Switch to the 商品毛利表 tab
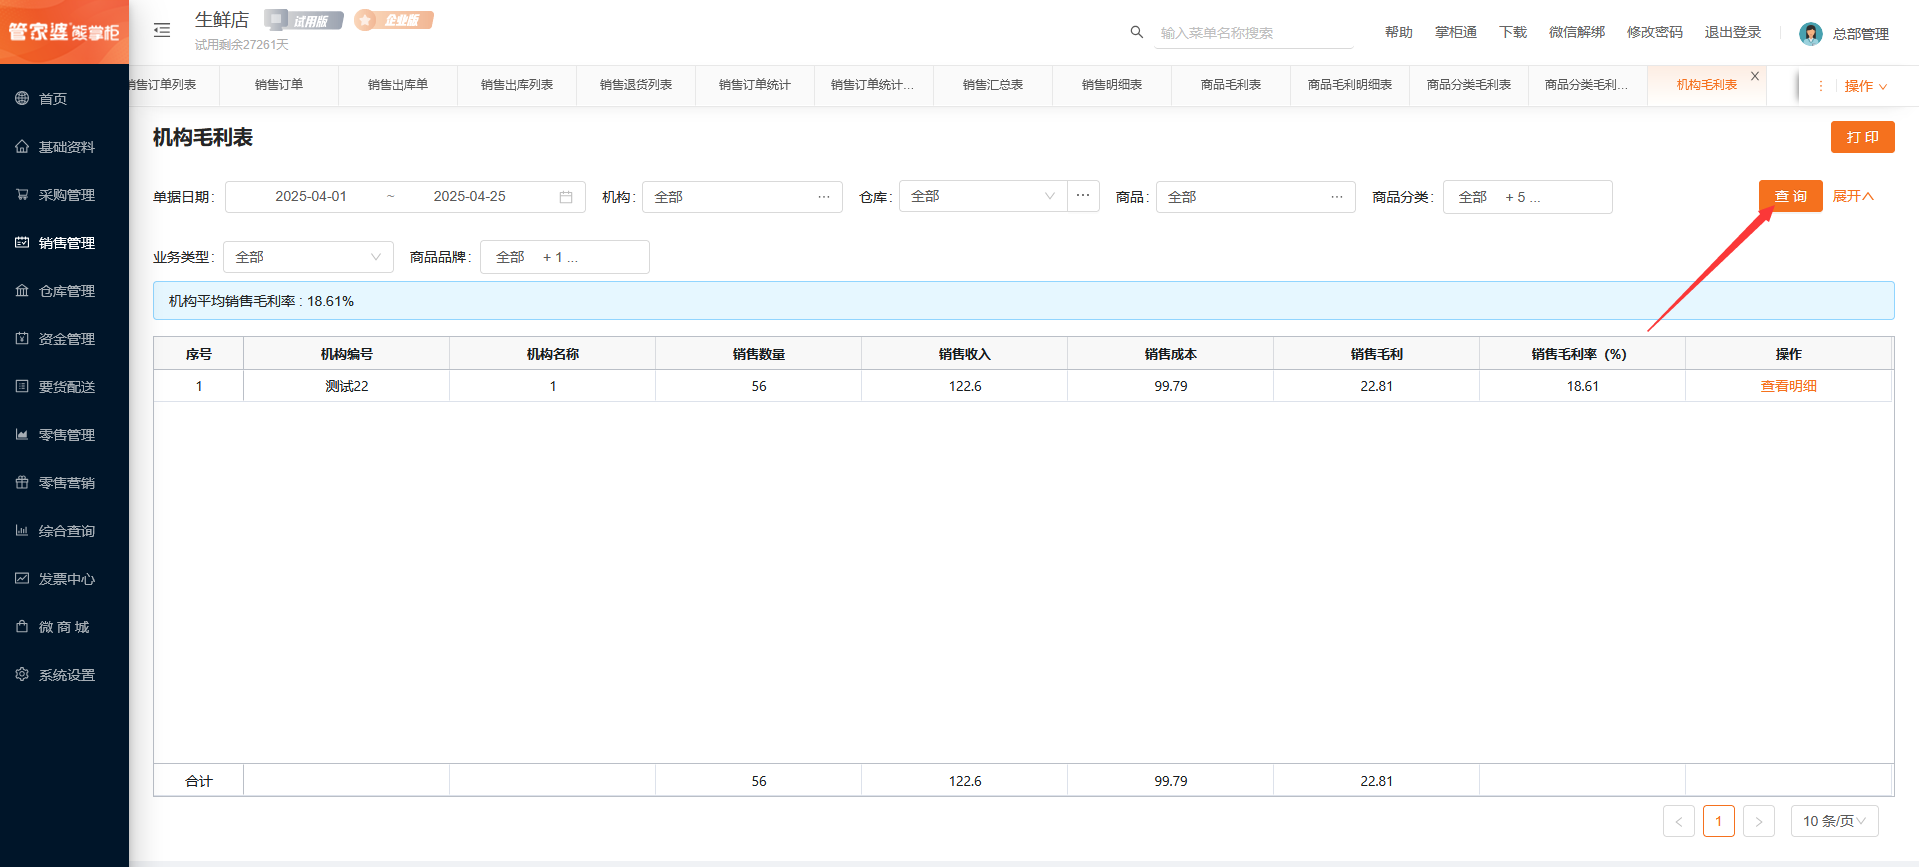Image resolution: width=1919 pixels, height=867 pixels. (x=1230, y=85)
